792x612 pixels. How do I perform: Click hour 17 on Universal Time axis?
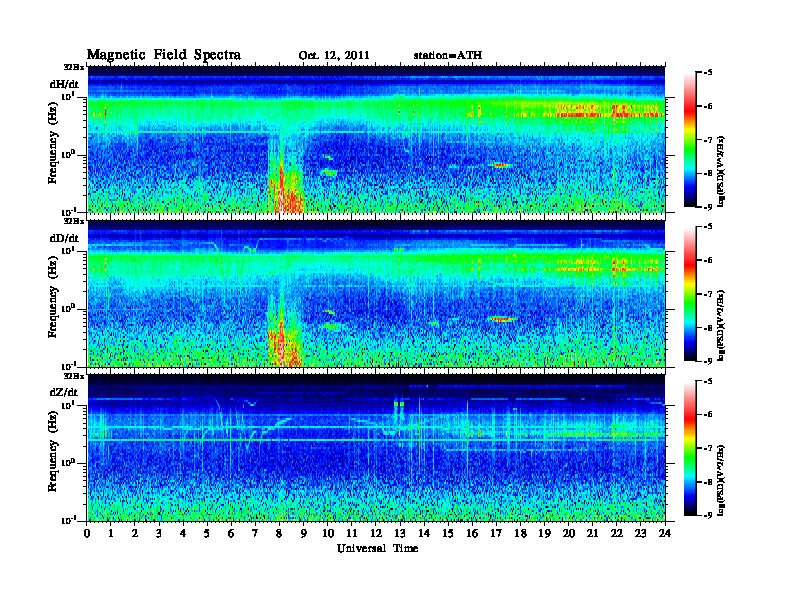(496, 534)
